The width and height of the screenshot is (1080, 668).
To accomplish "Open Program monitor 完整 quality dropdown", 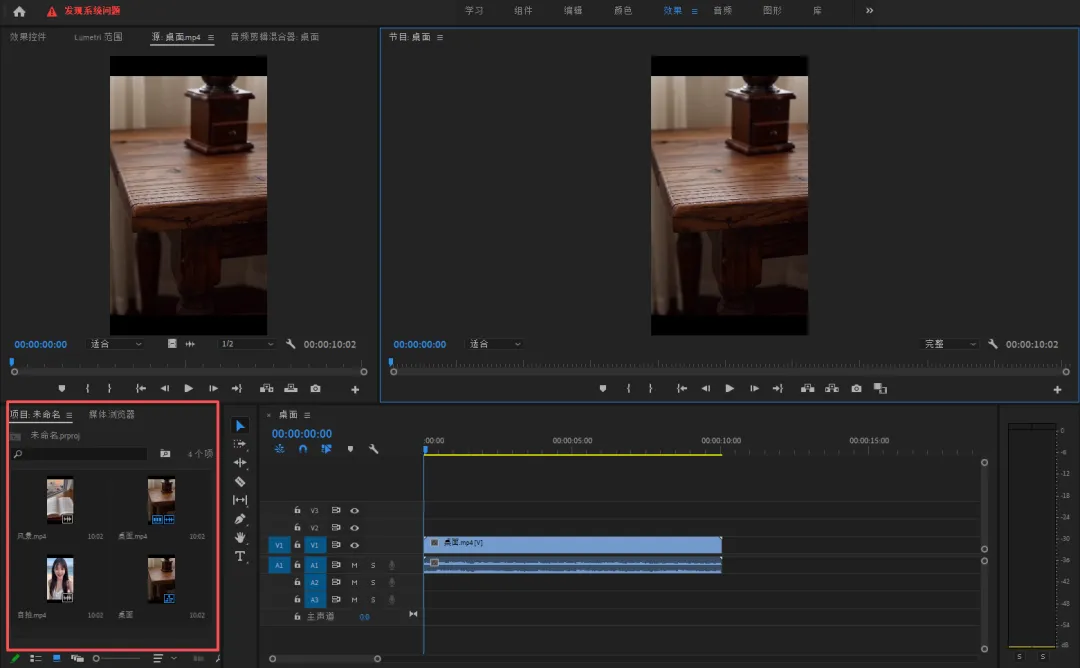I will 950,344.
